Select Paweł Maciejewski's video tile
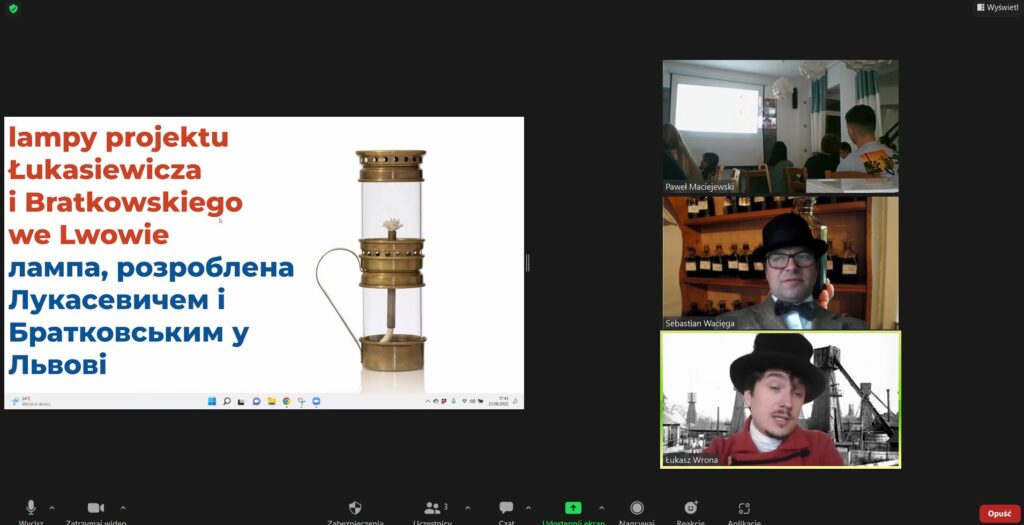The image size is (1024, 525). (x=780, y=126)
